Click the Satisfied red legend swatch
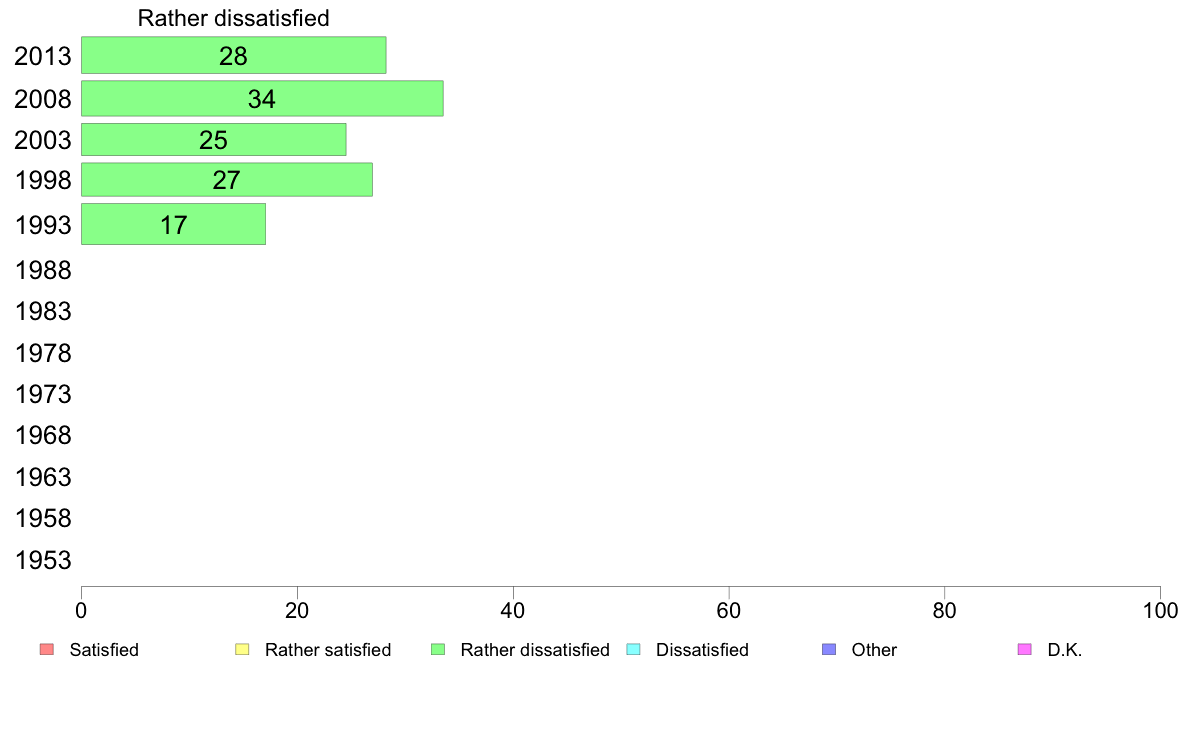Image resolution: width=1188 pixels, height=736 pixels. (47, 650)
